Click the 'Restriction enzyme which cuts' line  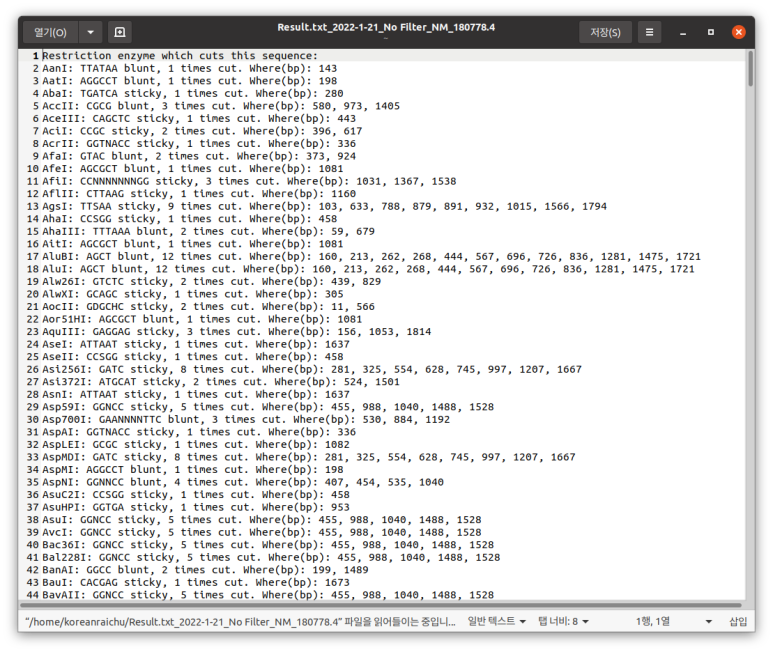[180, 56]
